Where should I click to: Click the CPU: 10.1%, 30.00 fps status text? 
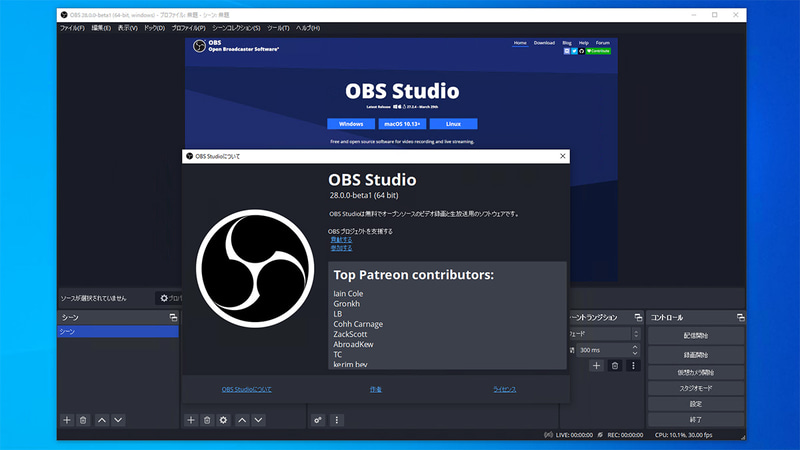[x=684, y=435]
